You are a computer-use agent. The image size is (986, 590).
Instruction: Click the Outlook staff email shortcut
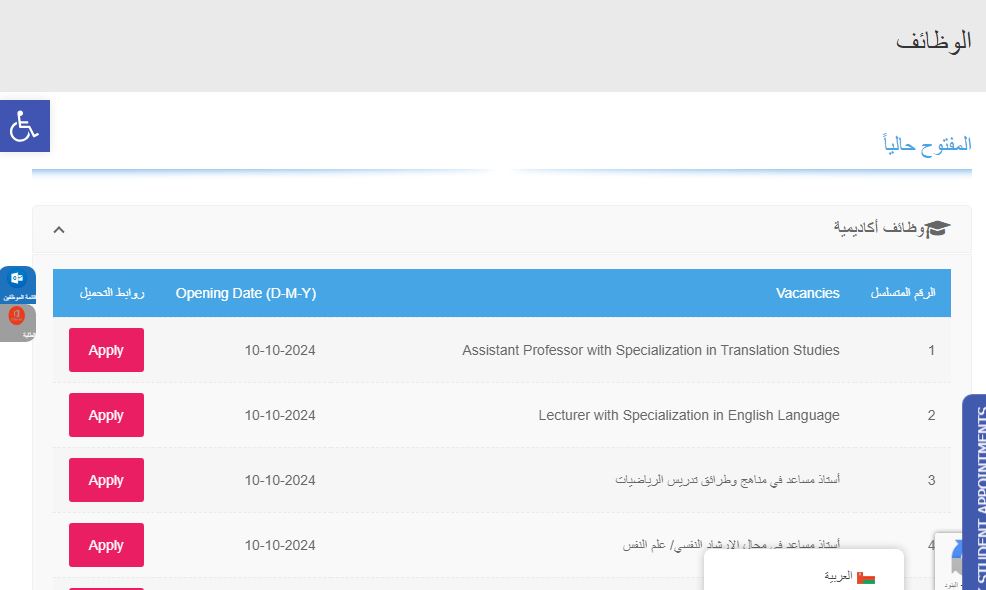17,283
